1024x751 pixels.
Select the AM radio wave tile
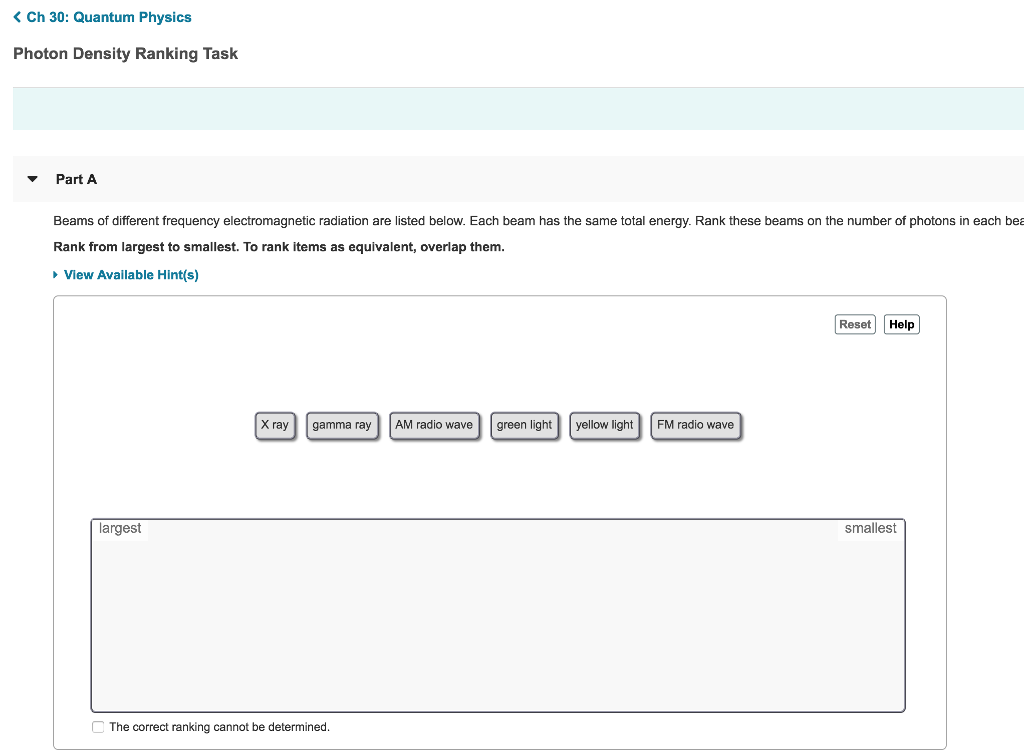434,425
